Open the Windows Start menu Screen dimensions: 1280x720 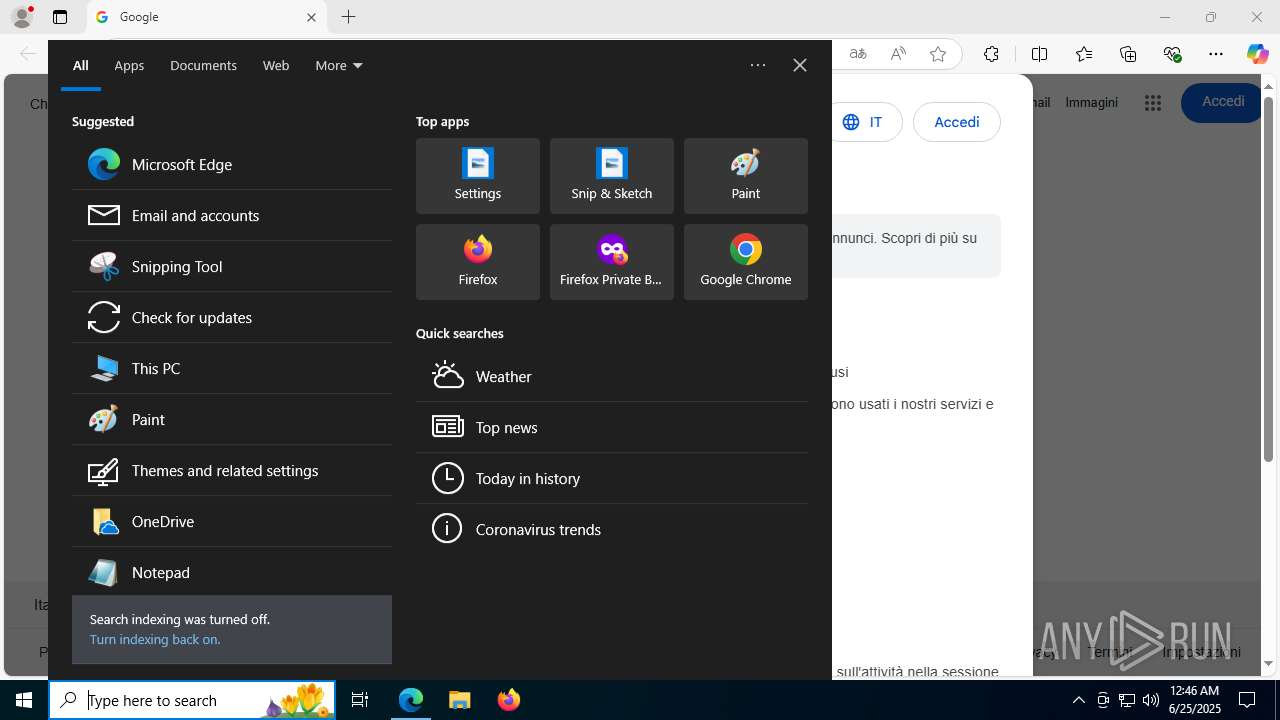(x=24, y=700)
